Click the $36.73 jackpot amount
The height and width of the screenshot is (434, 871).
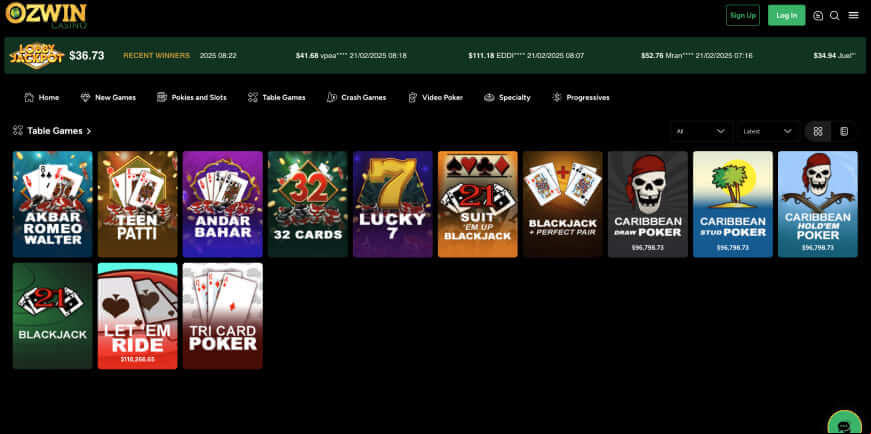(87, 56)
